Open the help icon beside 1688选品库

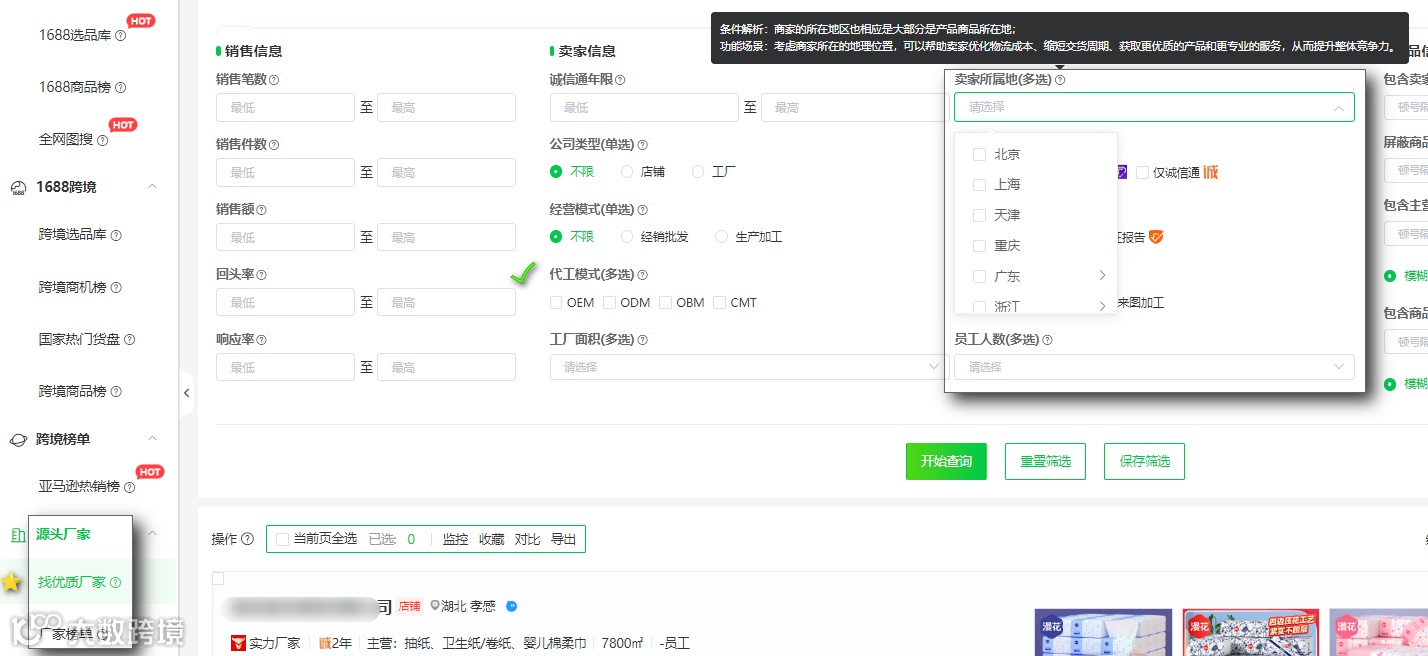click(x=121, y=35)
